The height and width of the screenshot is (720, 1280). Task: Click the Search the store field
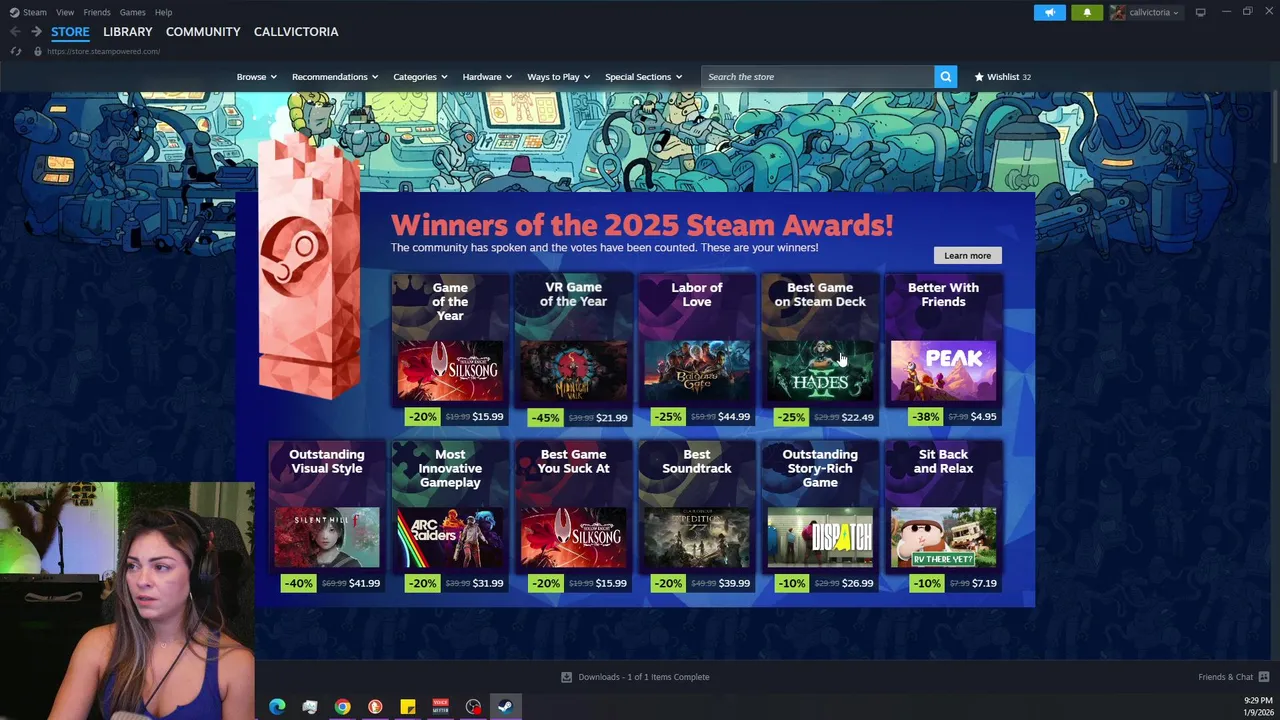pos(818,76)
